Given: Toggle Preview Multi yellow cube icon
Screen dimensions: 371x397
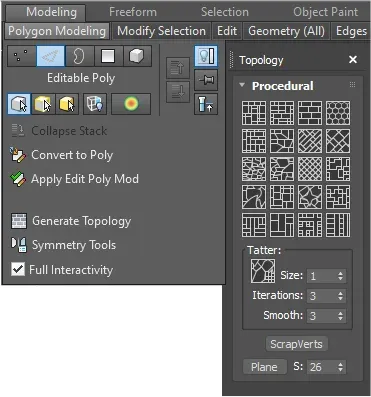Looking at the screenshot, I should click(67, 104).
